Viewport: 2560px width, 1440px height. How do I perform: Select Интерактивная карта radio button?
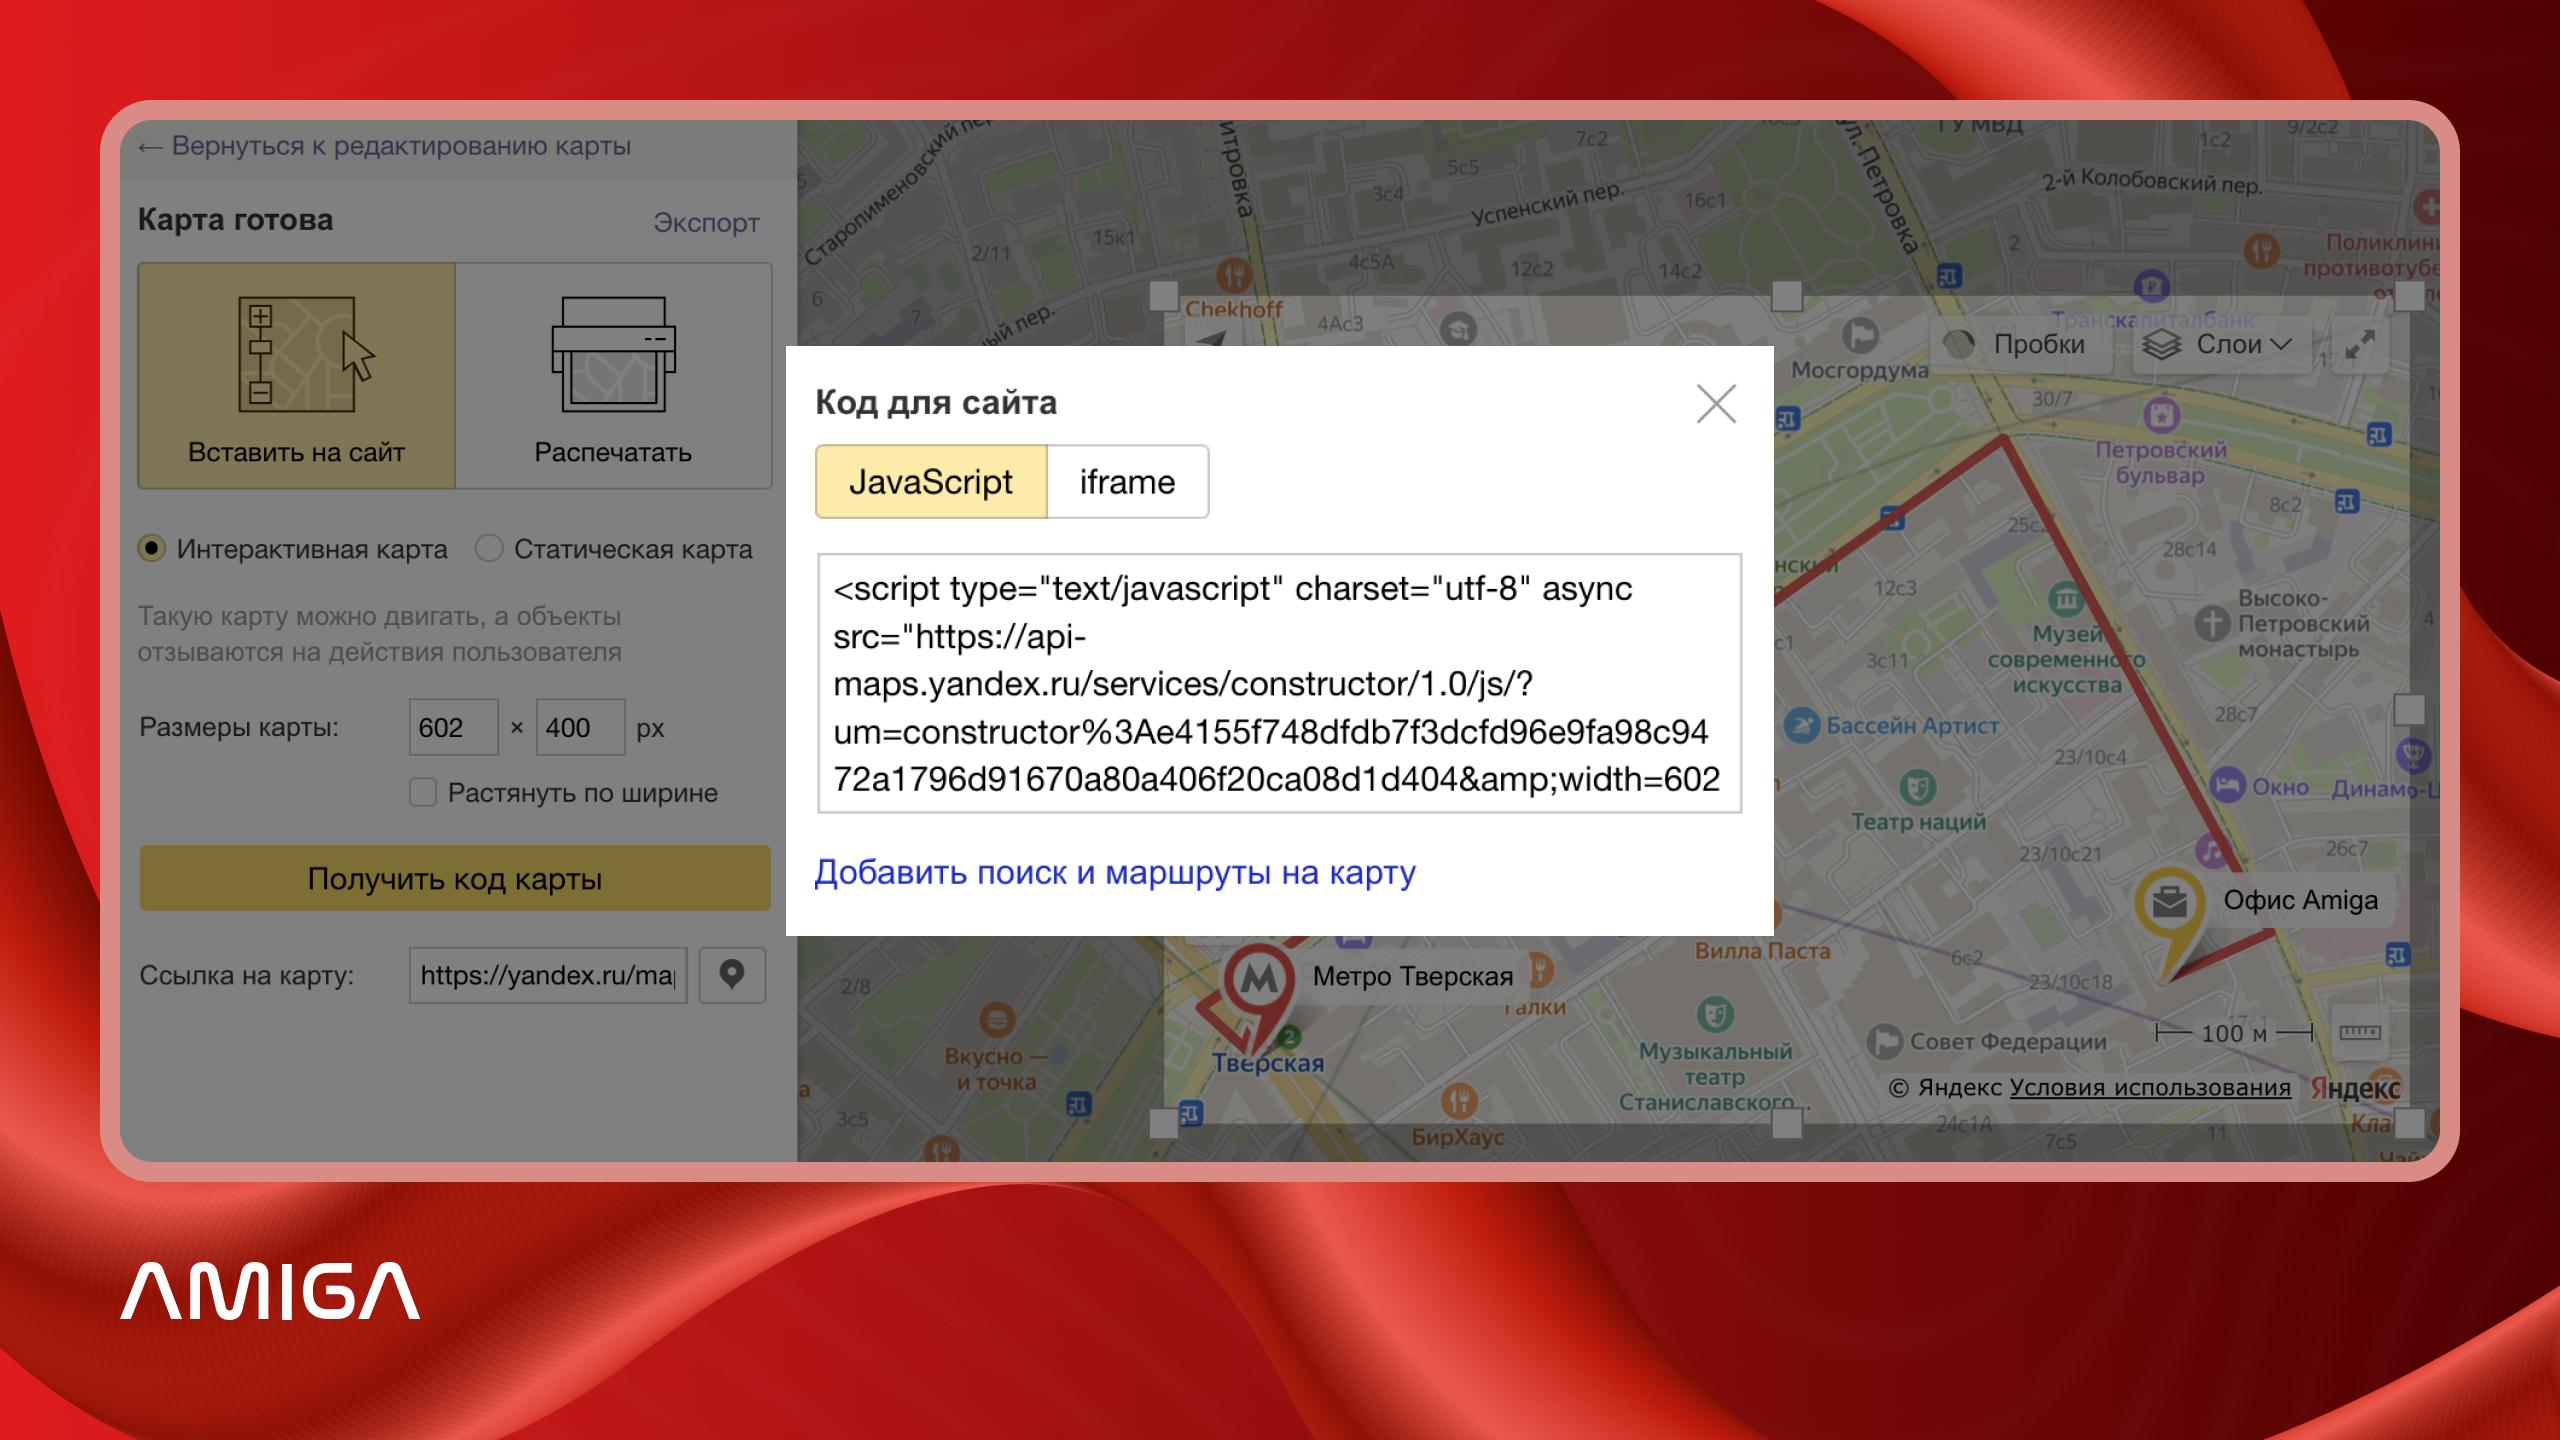(x=152, y=549)
